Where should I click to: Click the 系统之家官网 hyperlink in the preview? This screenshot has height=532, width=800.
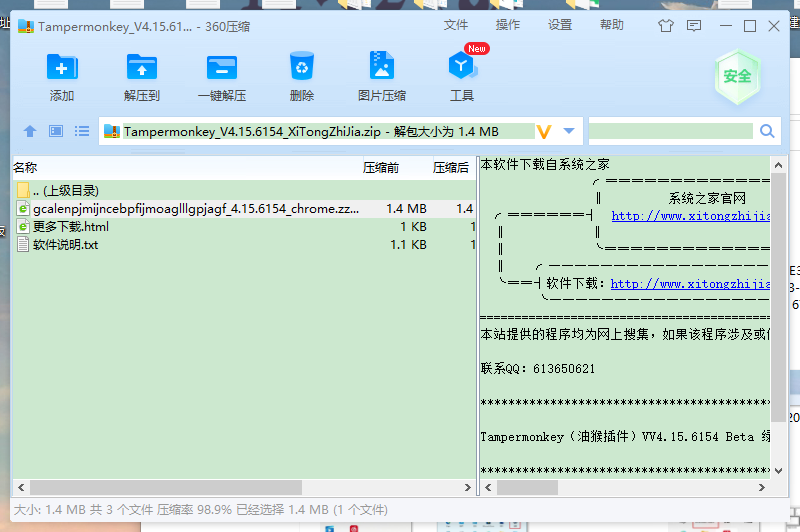click(691, 216)
